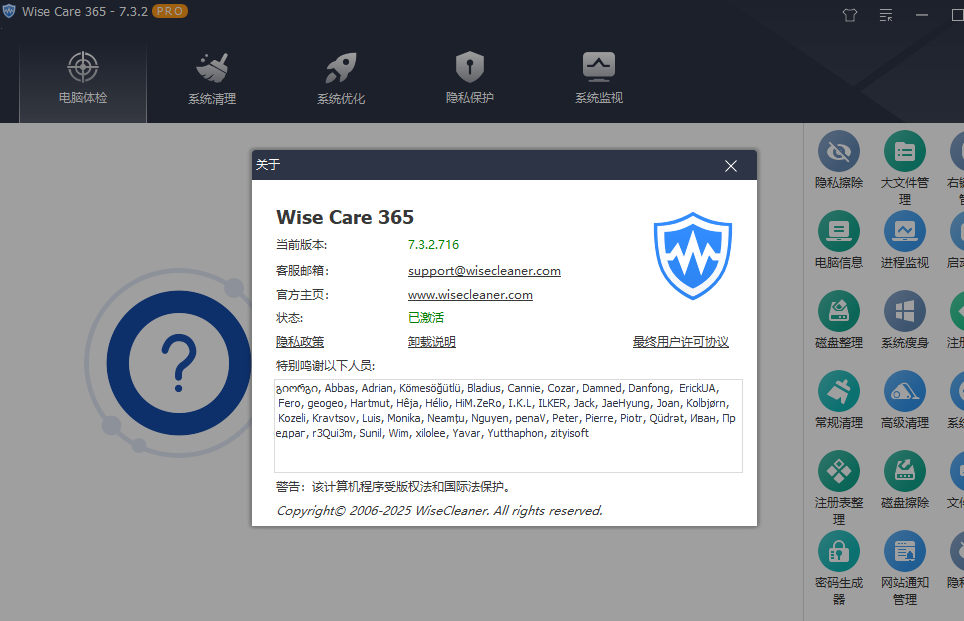Click the Wise Care shield logo in dialog
The height and width of the screenshot is (621, 964).
point(693,256)
